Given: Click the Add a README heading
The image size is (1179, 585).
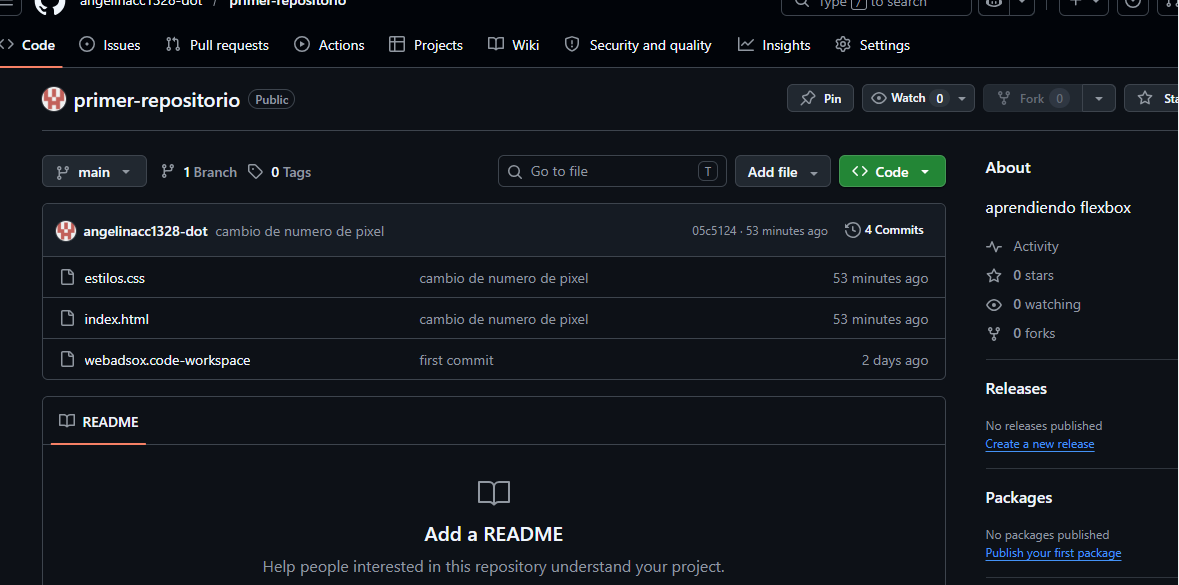Looking at the screenshot, I should pyautogui.click(x=493, y=535).
